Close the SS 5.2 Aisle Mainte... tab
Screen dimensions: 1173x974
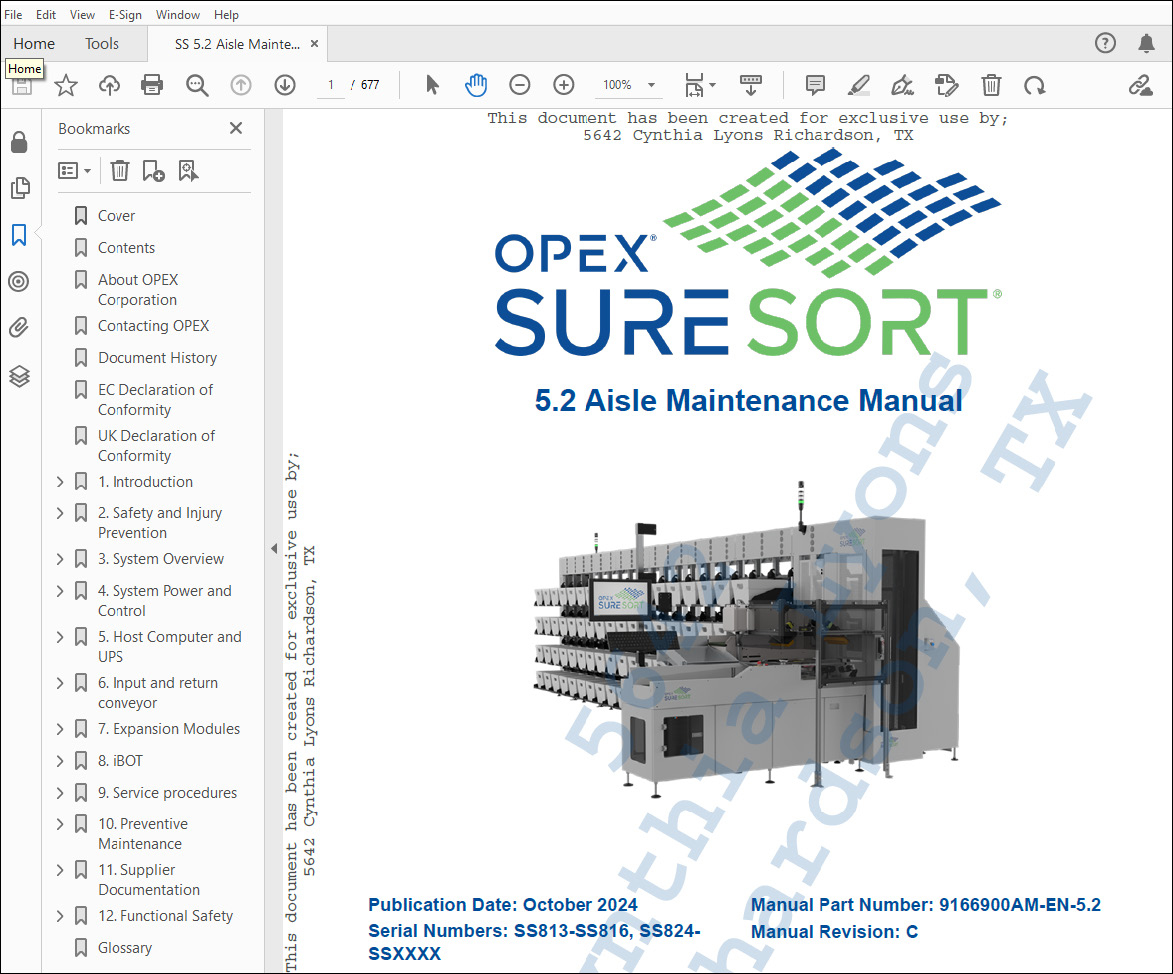[x=314, y=43]
